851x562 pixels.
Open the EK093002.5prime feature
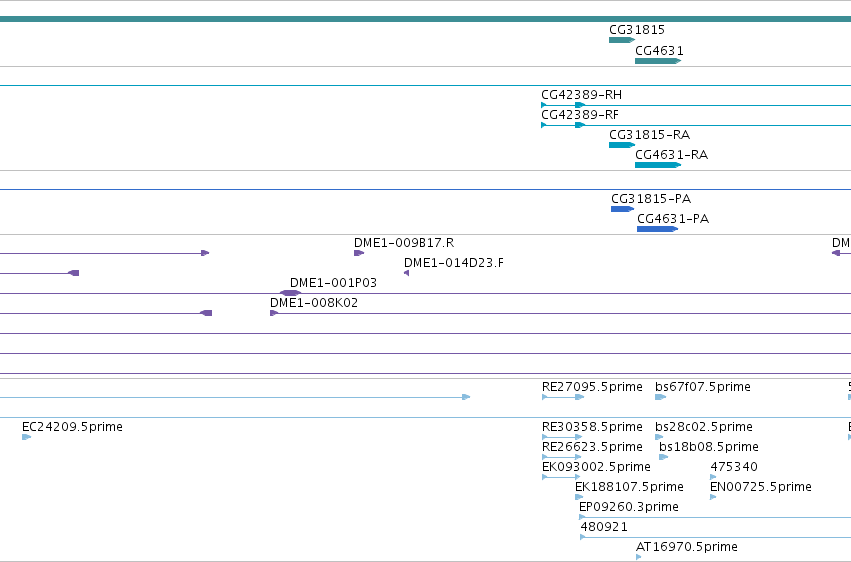point(596,467)
